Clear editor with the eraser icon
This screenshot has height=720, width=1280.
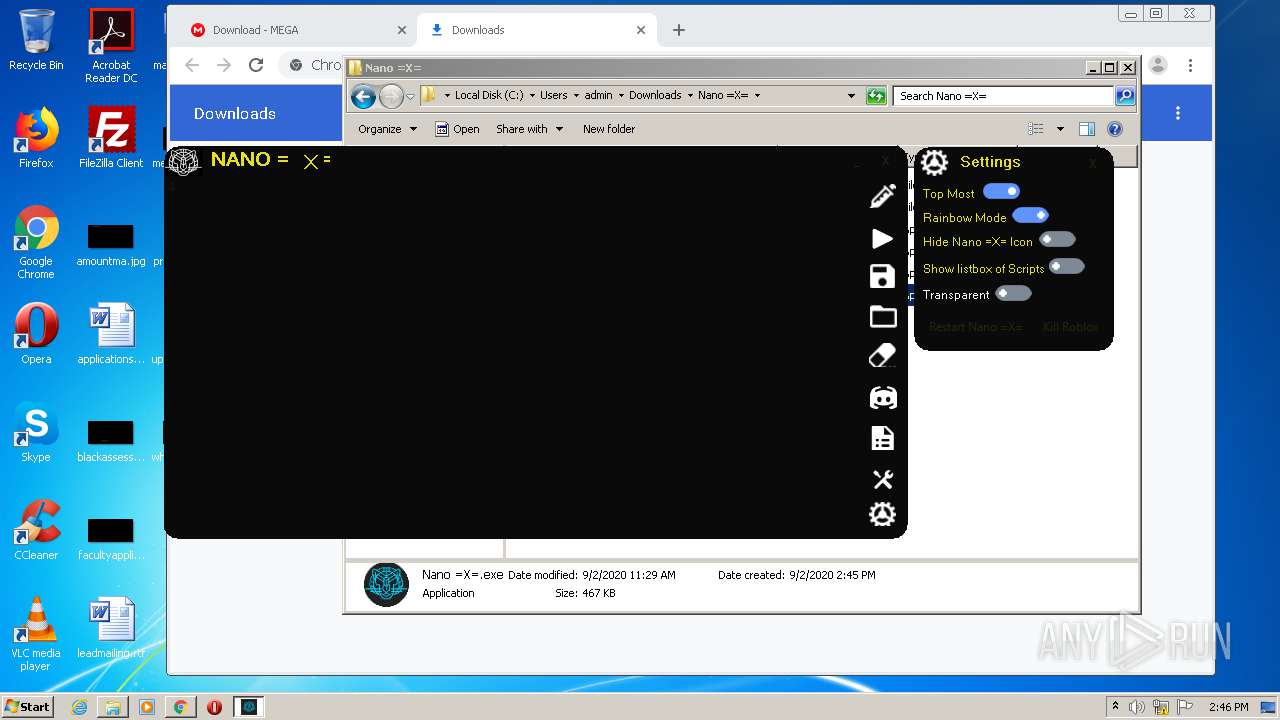(883, 356)
